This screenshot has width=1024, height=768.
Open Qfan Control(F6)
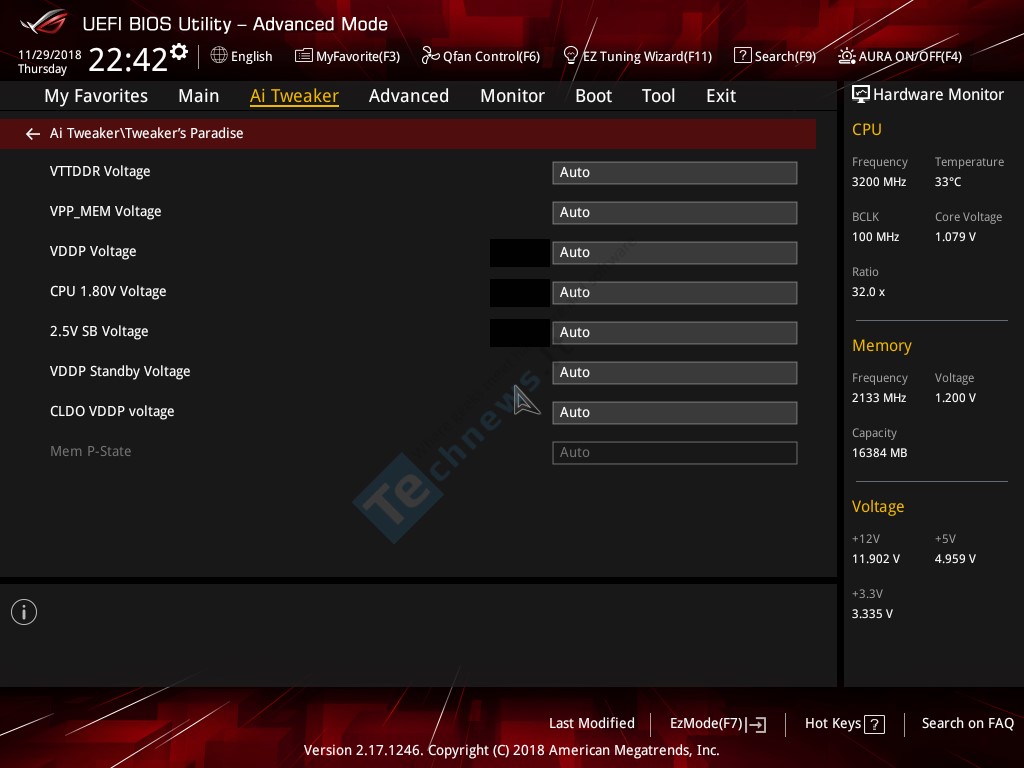point(491,56)
